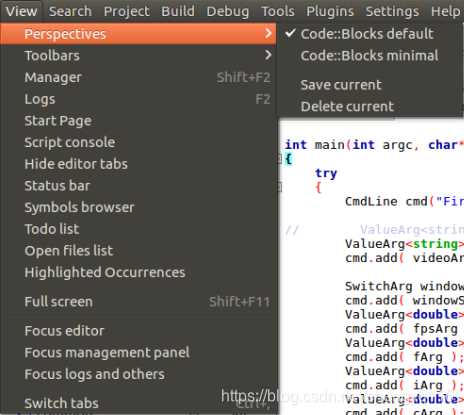Click the 'SwitchArg window' code line
This screenshot has height=415, width=464.
pyautogui.click(x=404, y=286)
